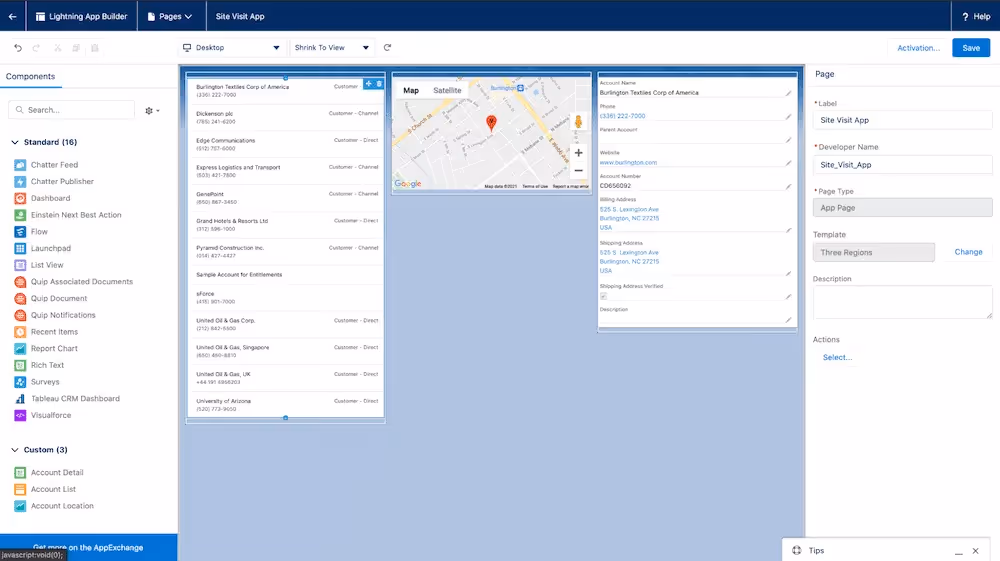Click the www.burlington.com website link

tap(628, 163)
